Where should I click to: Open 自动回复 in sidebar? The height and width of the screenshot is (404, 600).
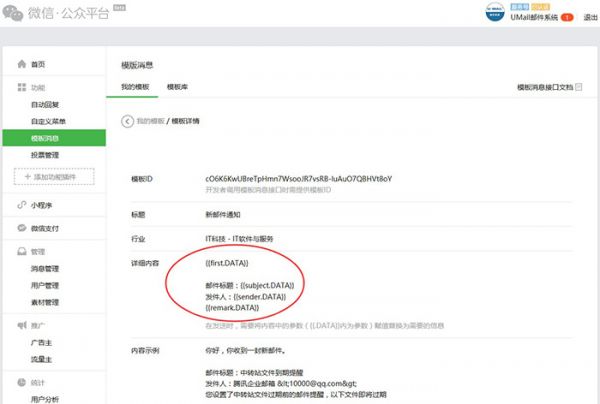pos(45,104)
